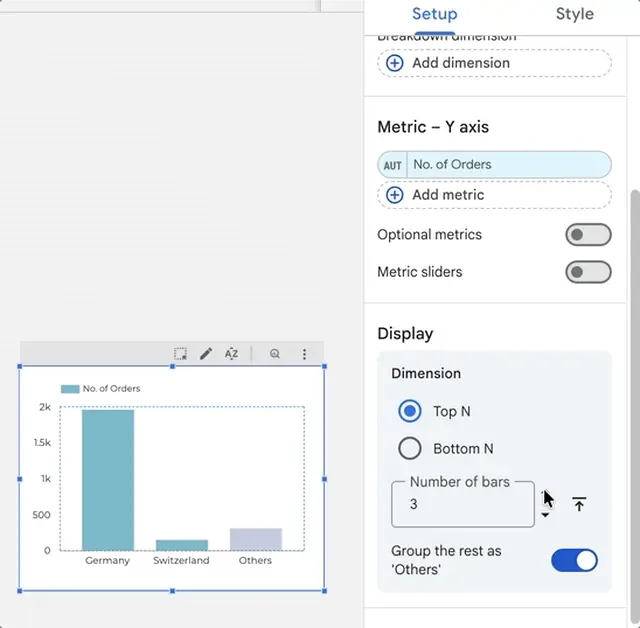
Task: Click the magnifier drill icon above chart
Action: pyautogui.click(x=275, y=354)
